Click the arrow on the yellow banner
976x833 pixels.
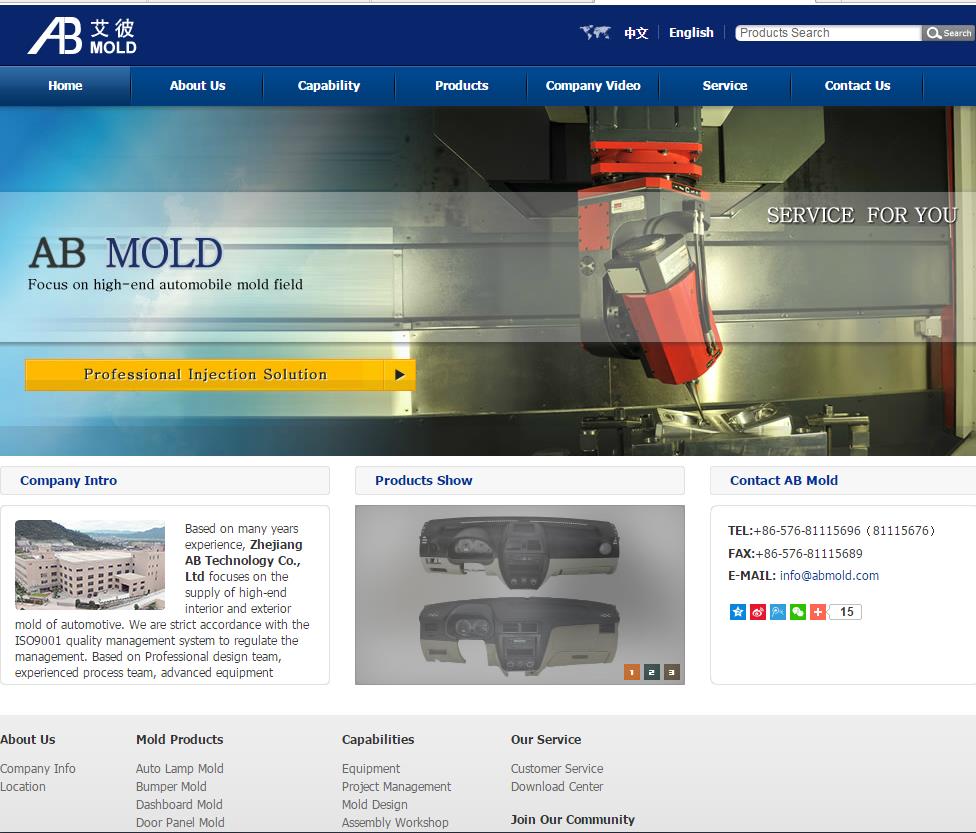(x=400, y=375)
